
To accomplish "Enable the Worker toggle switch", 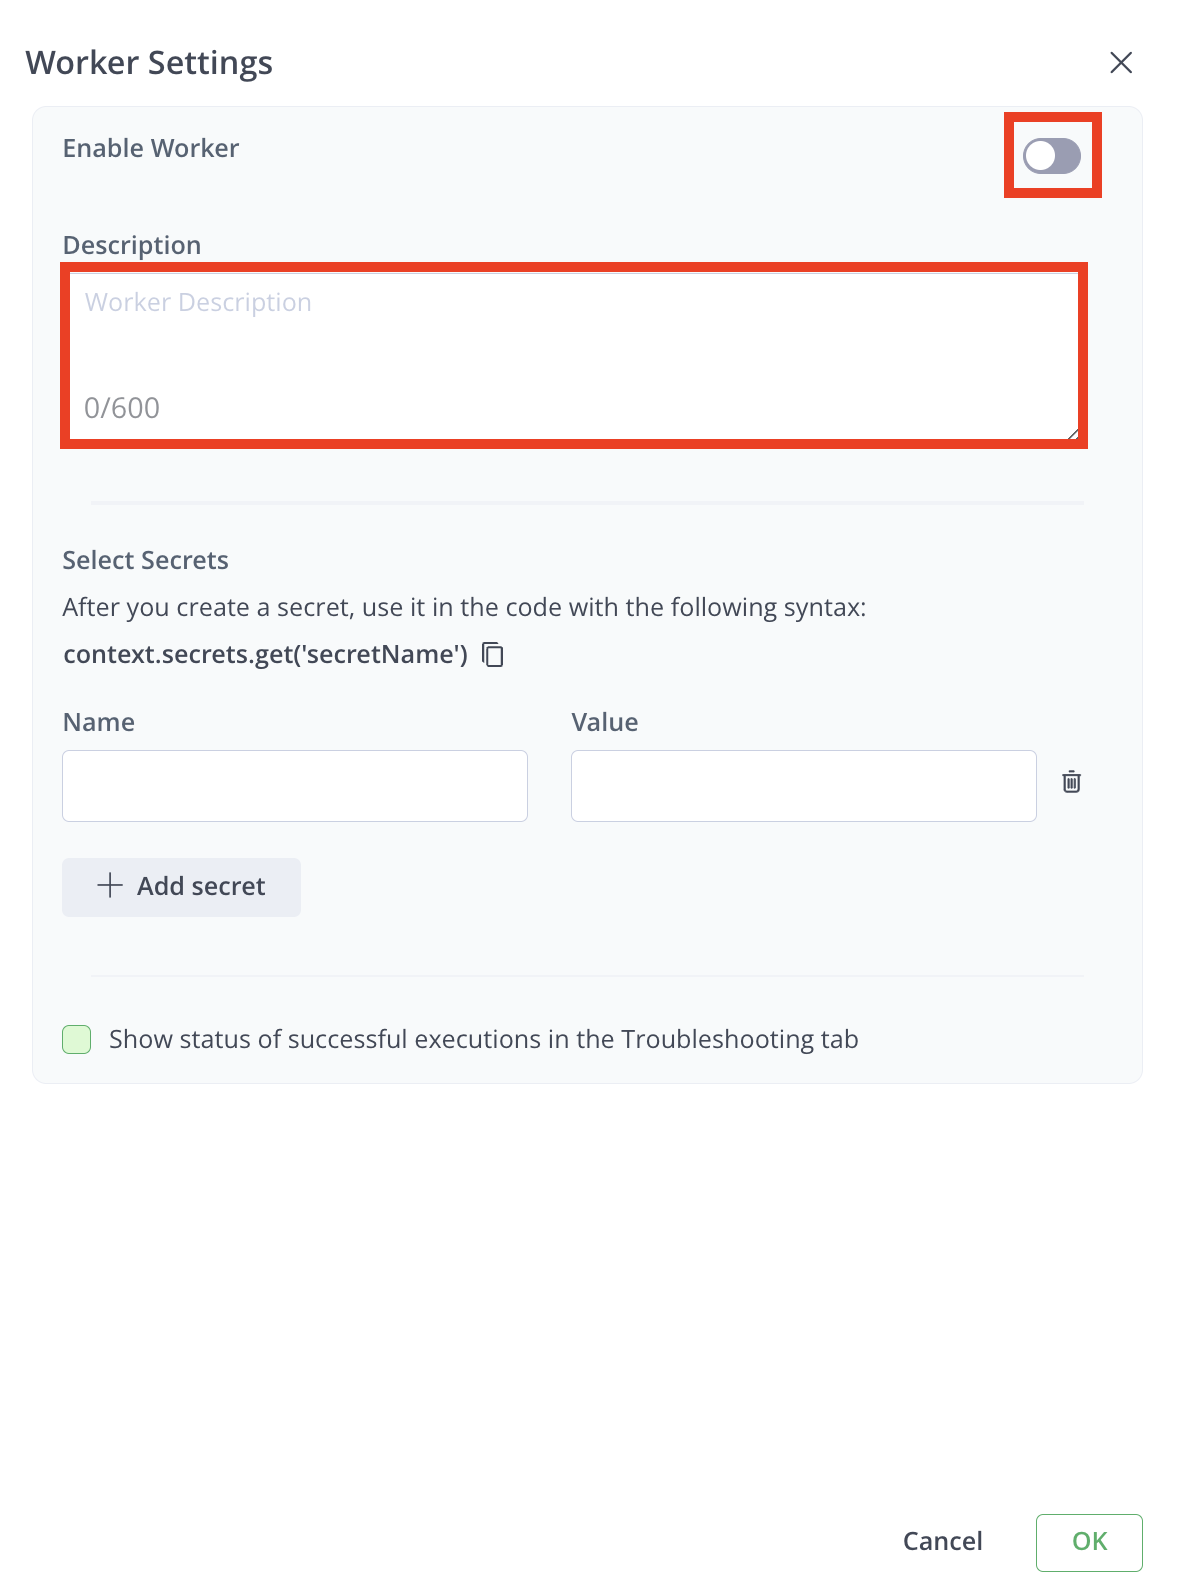I will pos(1051,154).
